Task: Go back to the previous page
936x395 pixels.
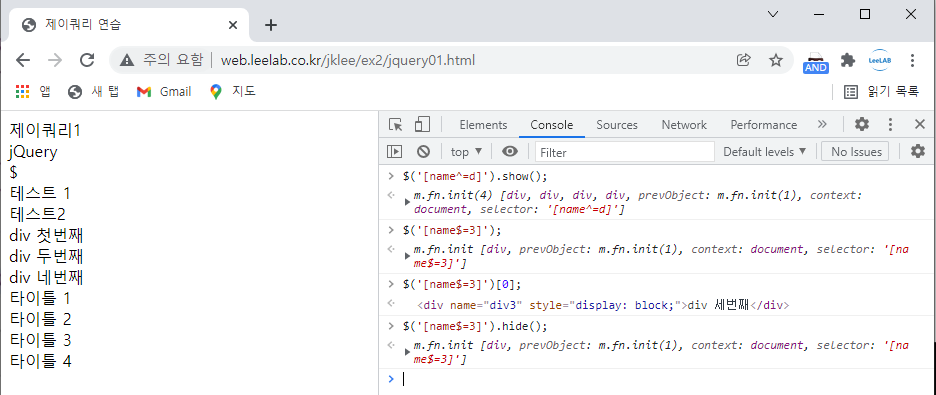Action: (23, 60)
